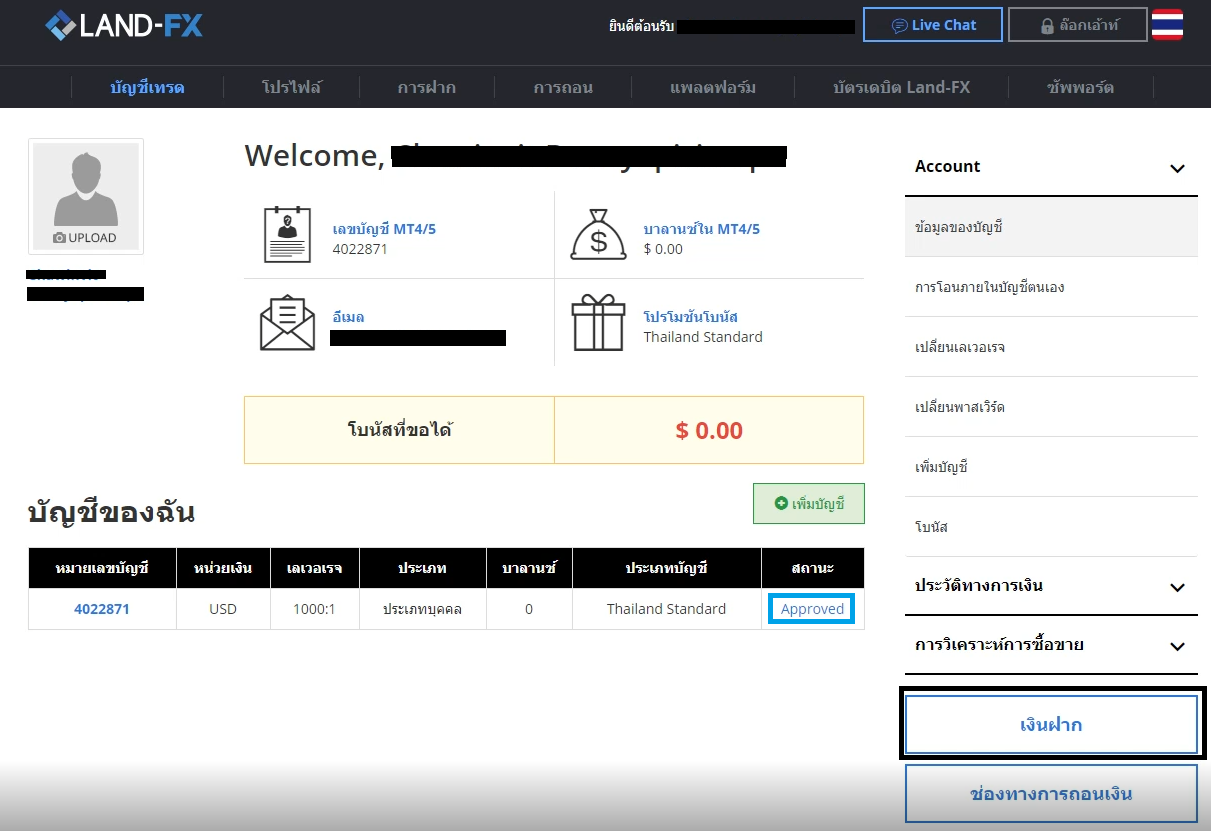Select โบนัส in the sidebar list
This screenshot has height=831, width=1211.
pyautogui.click(x=1051, y=527)
